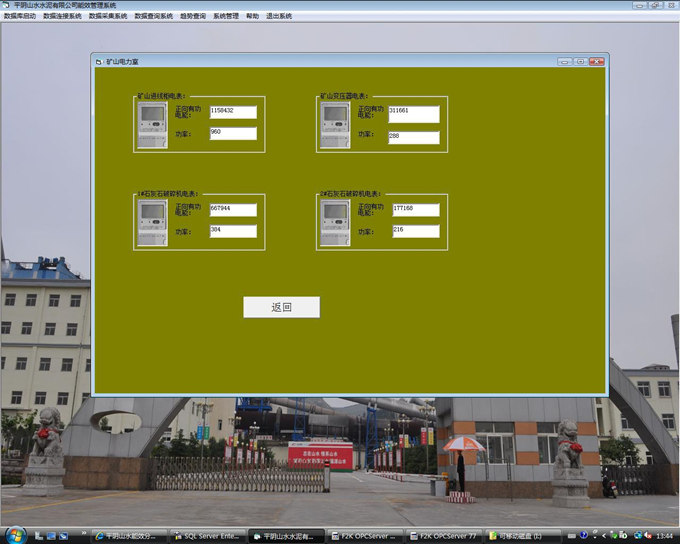Click the 矿山变压器电表 meter icon
The image size is (680, 544).
point(335,125)
